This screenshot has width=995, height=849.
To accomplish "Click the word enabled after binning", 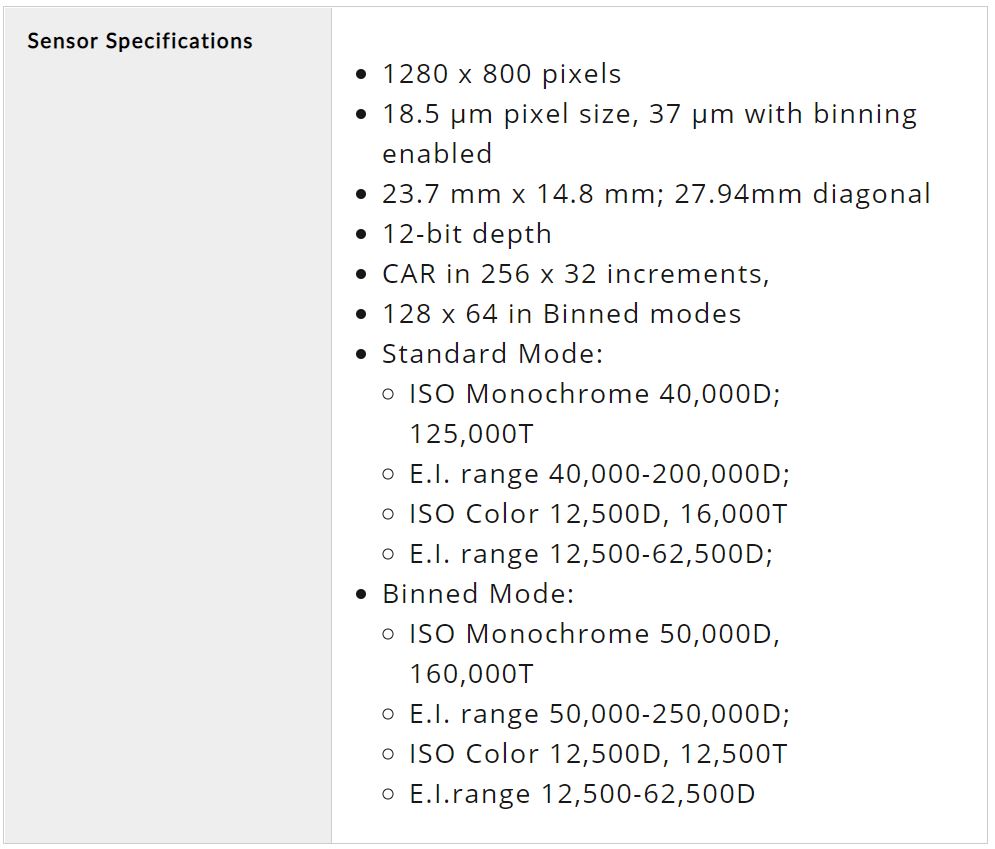I will tap(437, 154).
